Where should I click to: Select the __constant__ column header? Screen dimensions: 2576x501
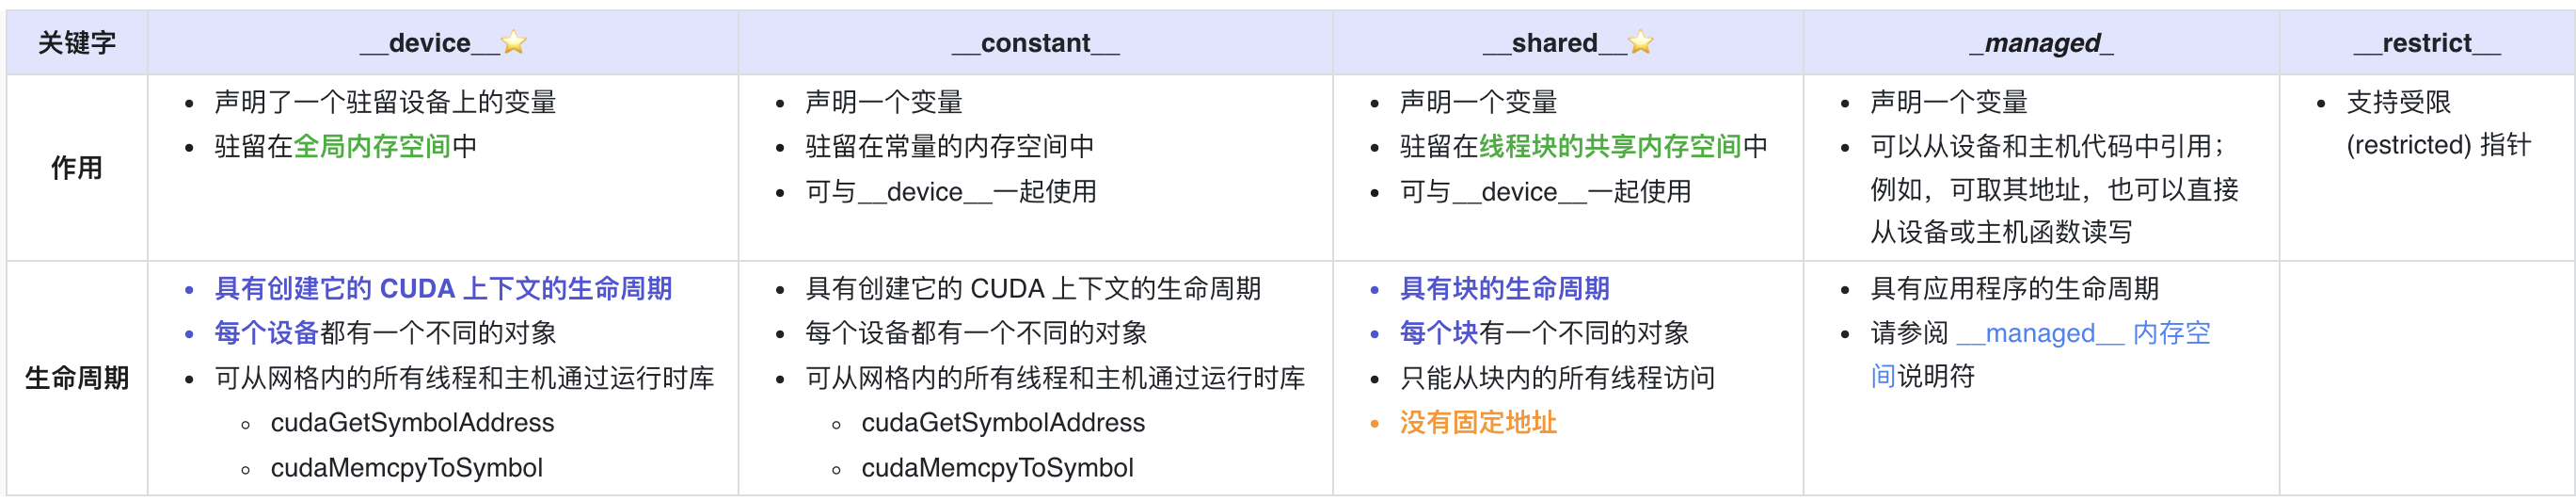click(x=1035, y=43)
